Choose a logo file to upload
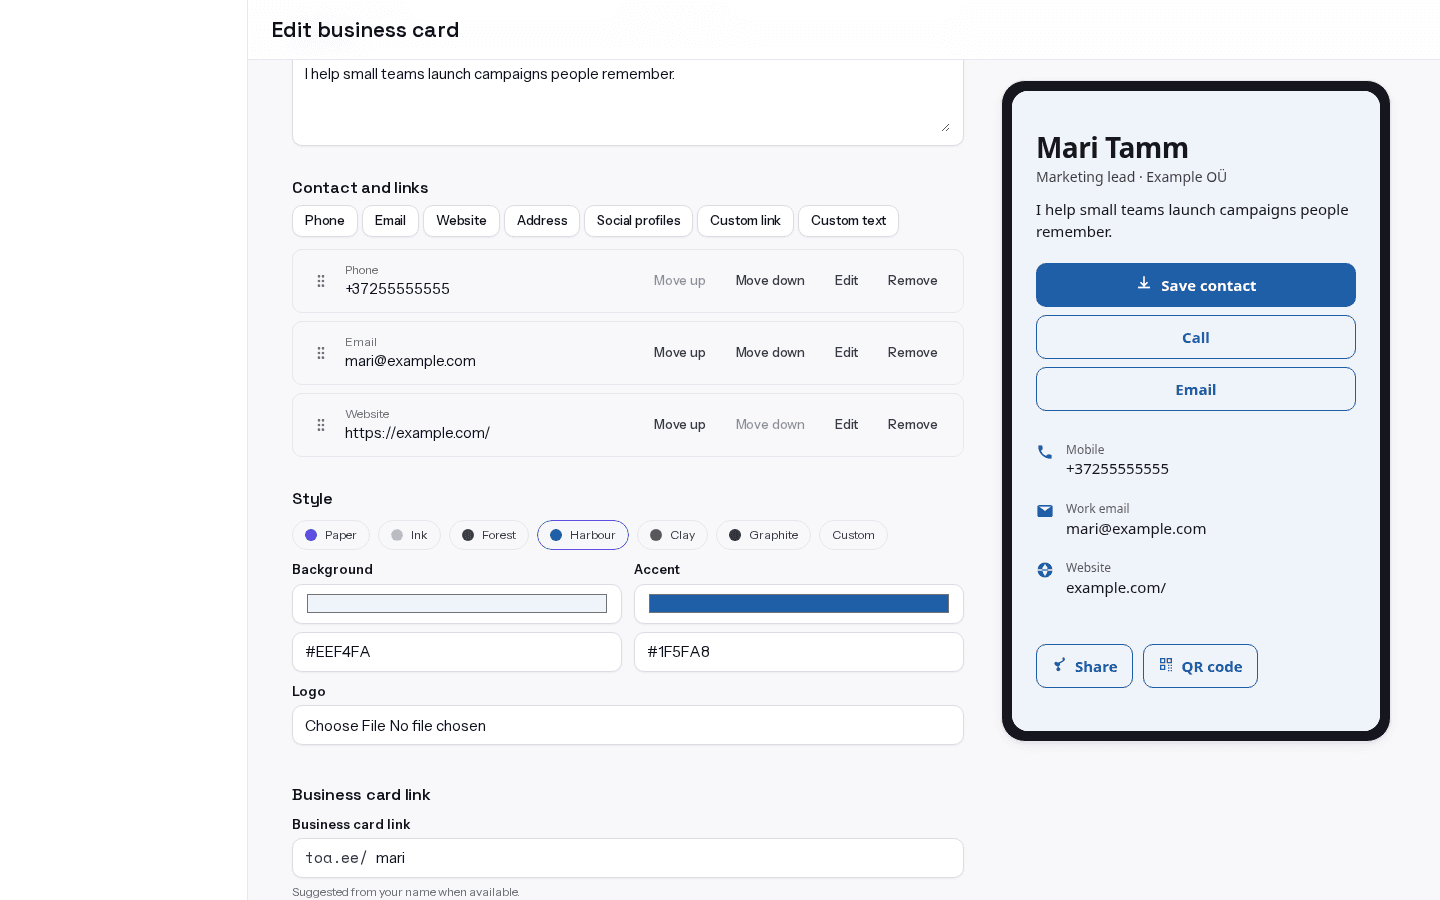 coord(628,725)
